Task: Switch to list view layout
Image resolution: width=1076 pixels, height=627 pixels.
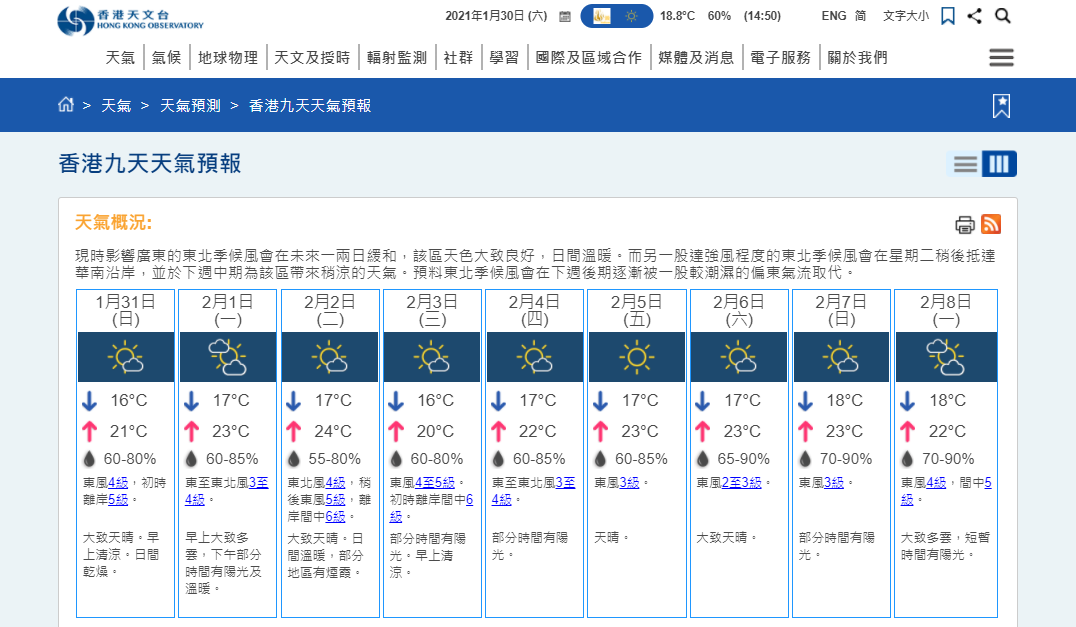Action: [x=965, y=164]
